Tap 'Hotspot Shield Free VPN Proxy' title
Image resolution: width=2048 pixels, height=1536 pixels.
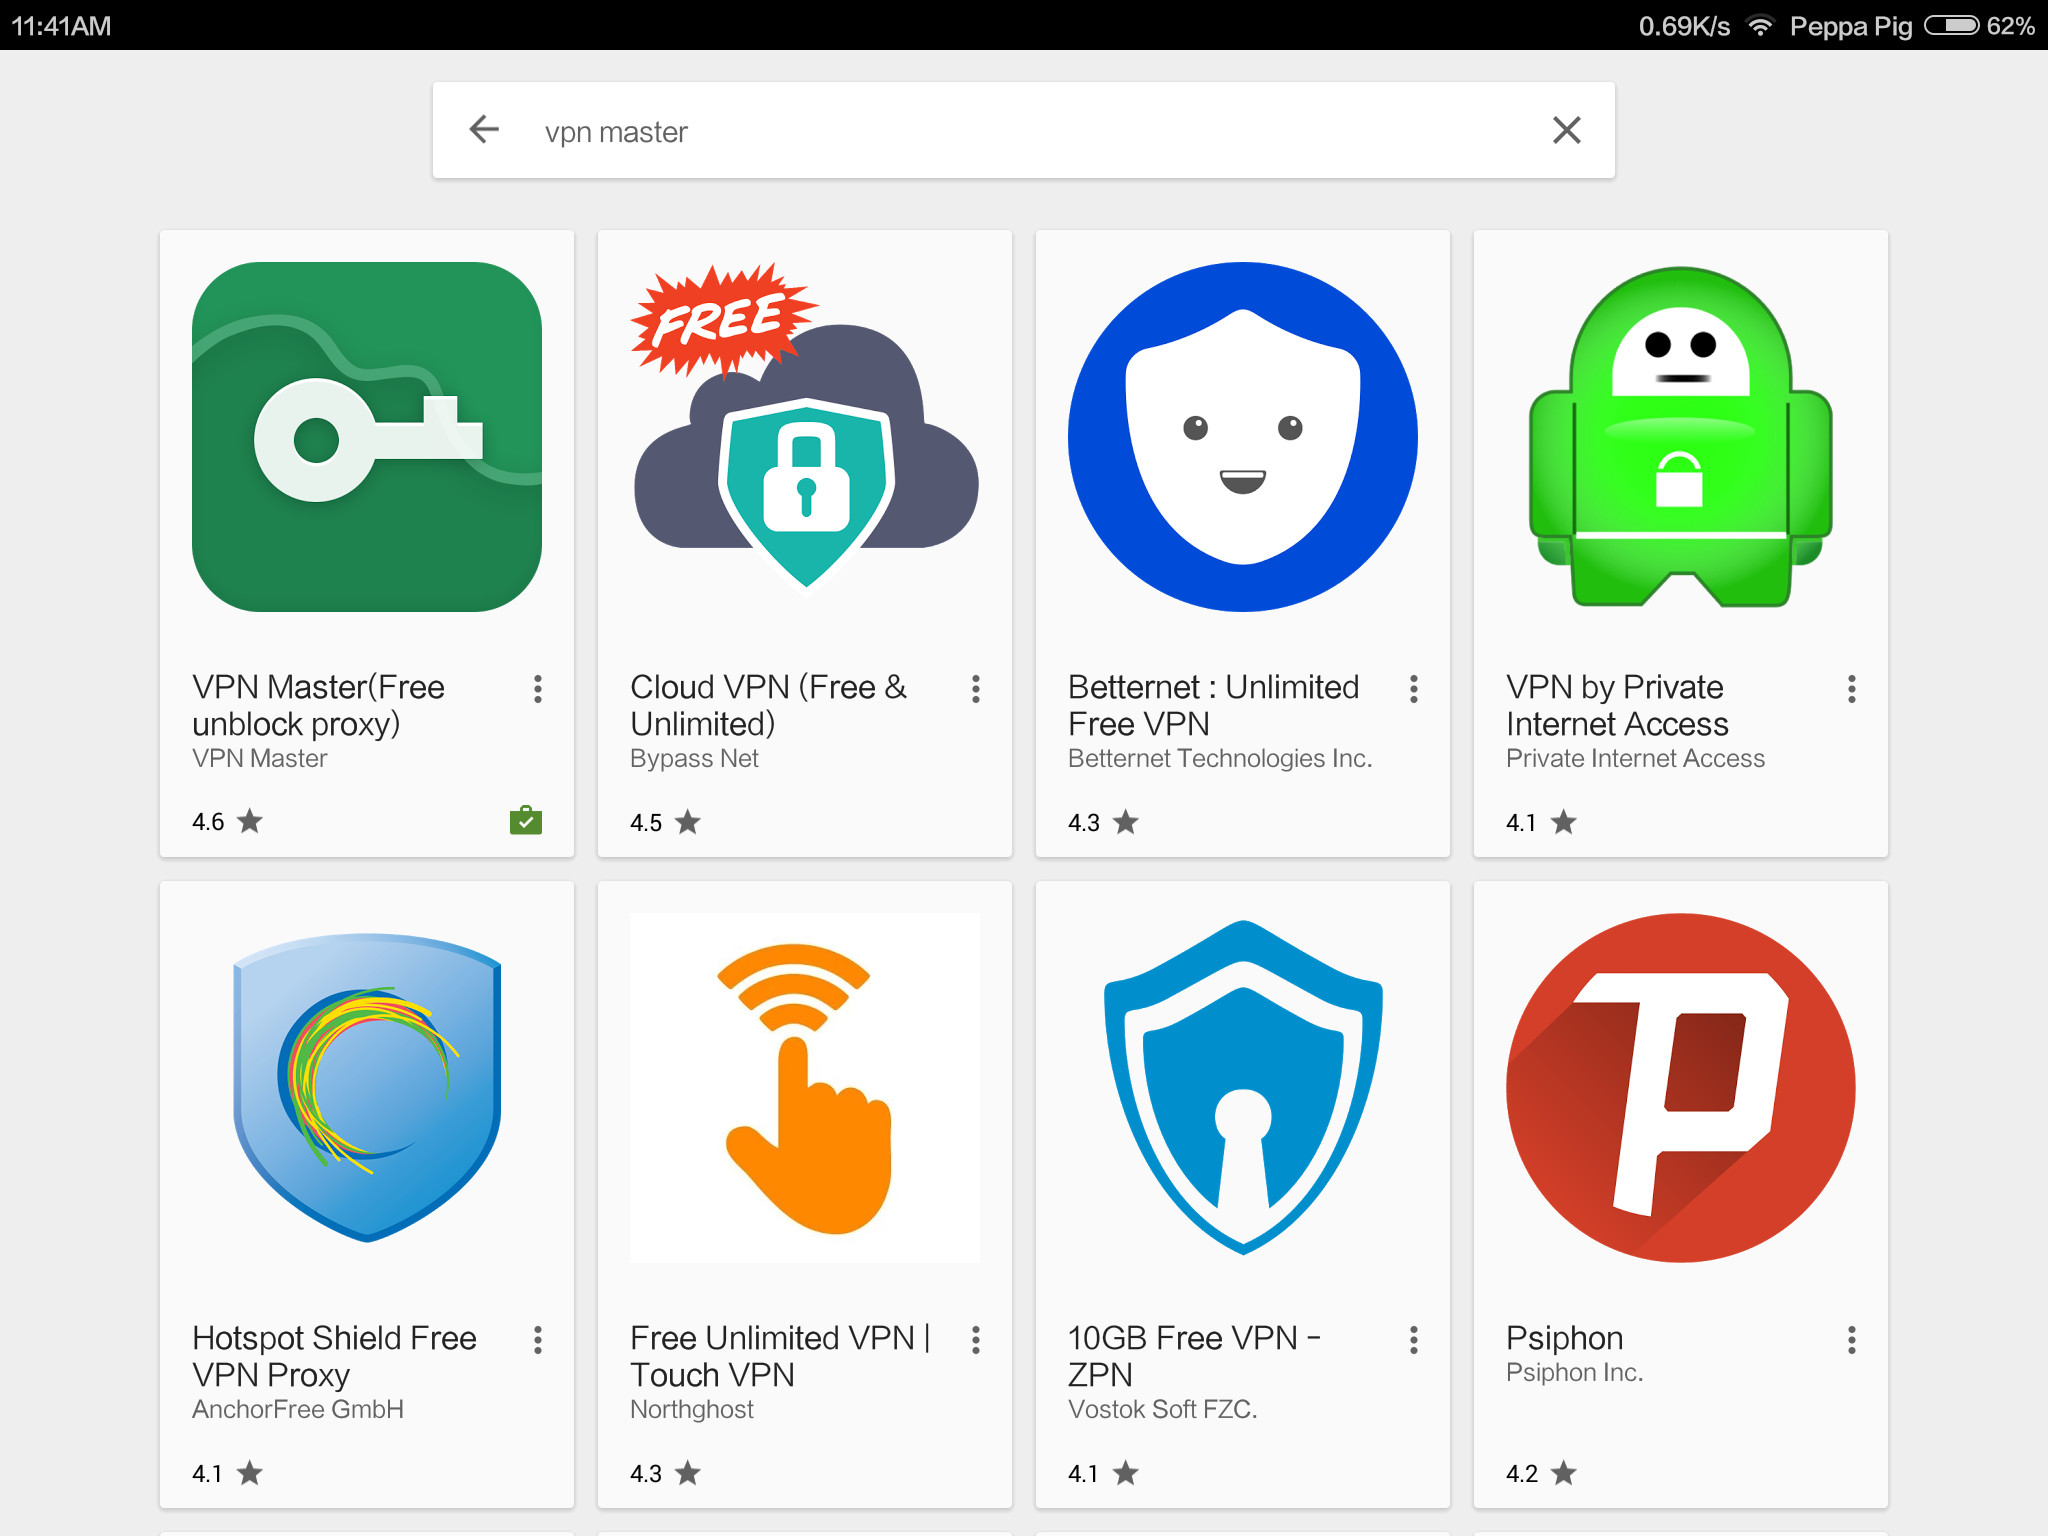tap(334, 1356)
